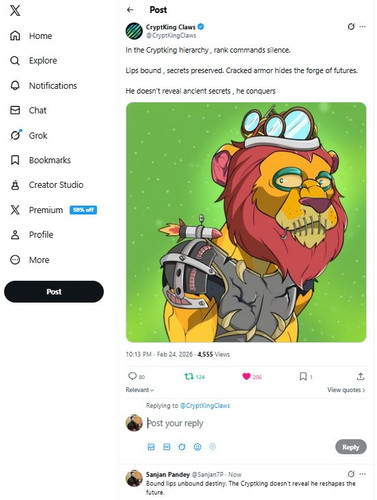
Task: Click the Post your reply field
Action: coord(240,423)
